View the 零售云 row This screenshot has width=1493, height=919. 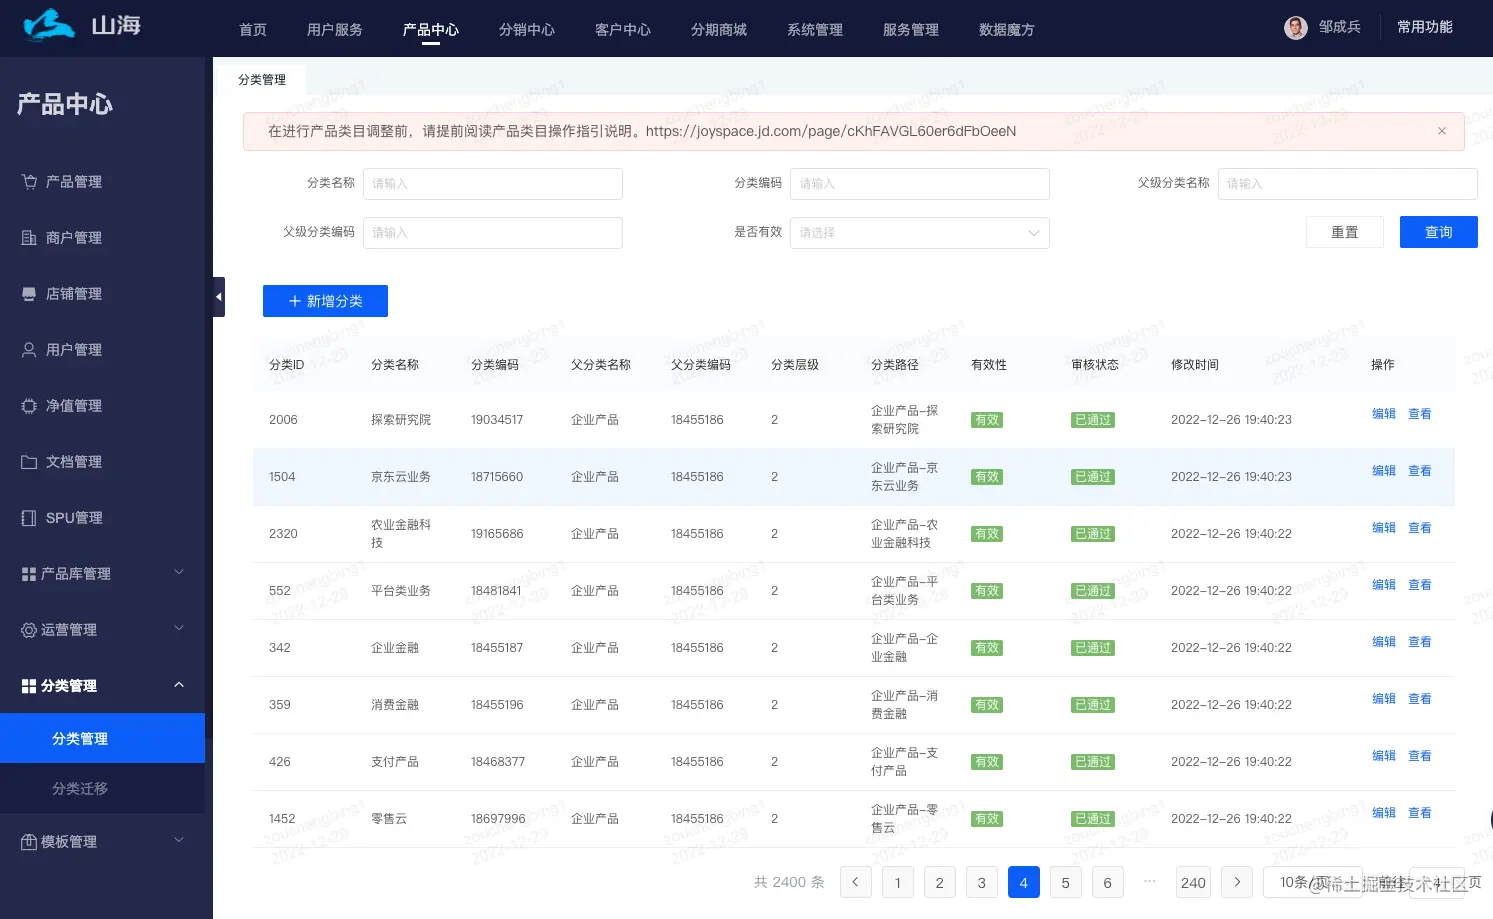tap(1420, 813)
